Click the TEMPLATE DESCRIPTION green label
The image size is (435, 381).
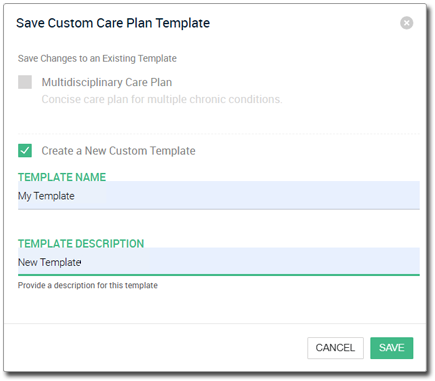81,243
